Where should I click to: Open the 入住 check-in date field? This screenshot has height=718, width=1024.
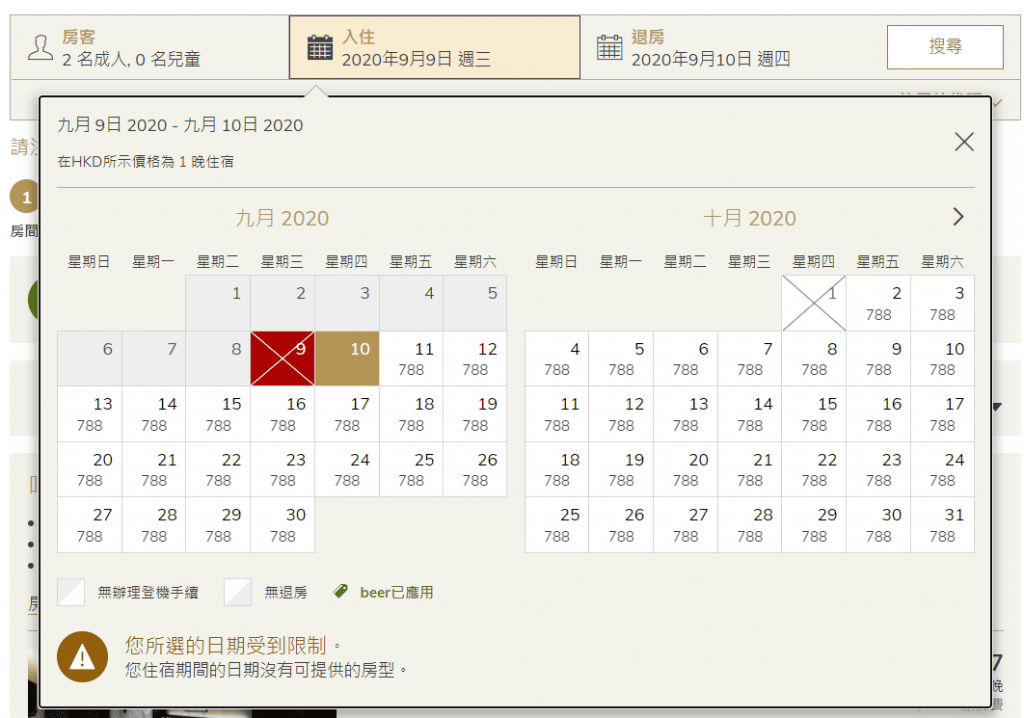(x=434, y=47)
